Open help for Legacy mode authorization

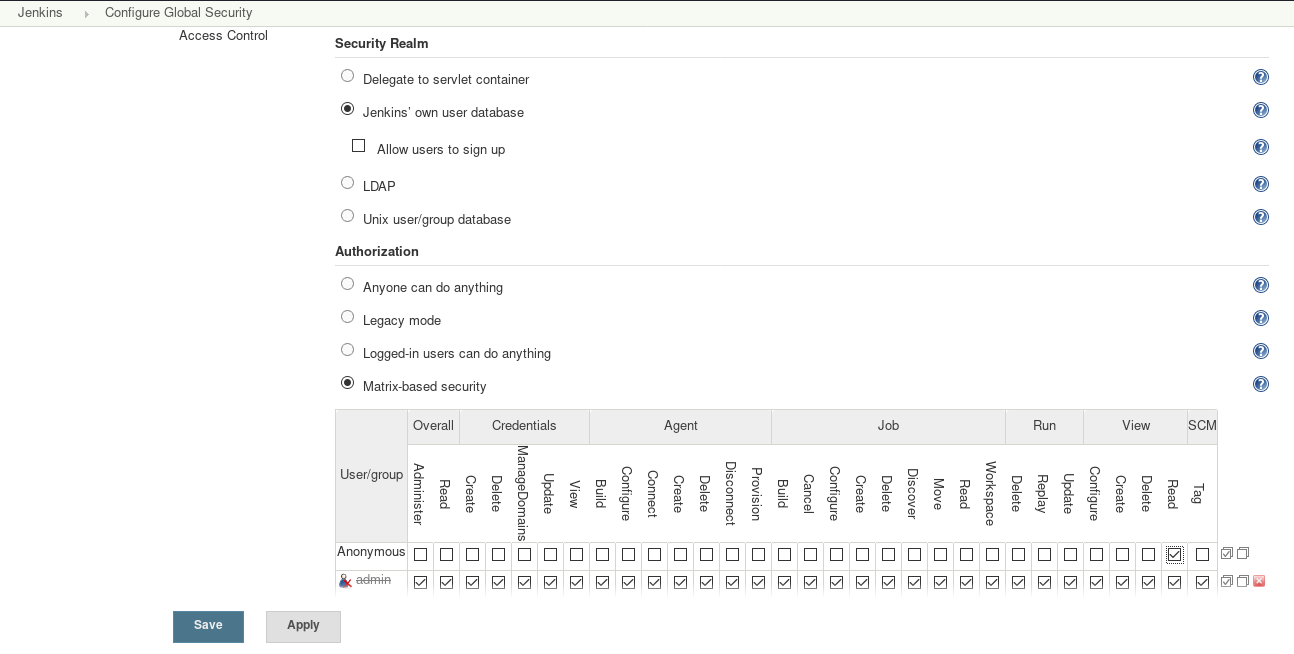(x=1260, y=317)
